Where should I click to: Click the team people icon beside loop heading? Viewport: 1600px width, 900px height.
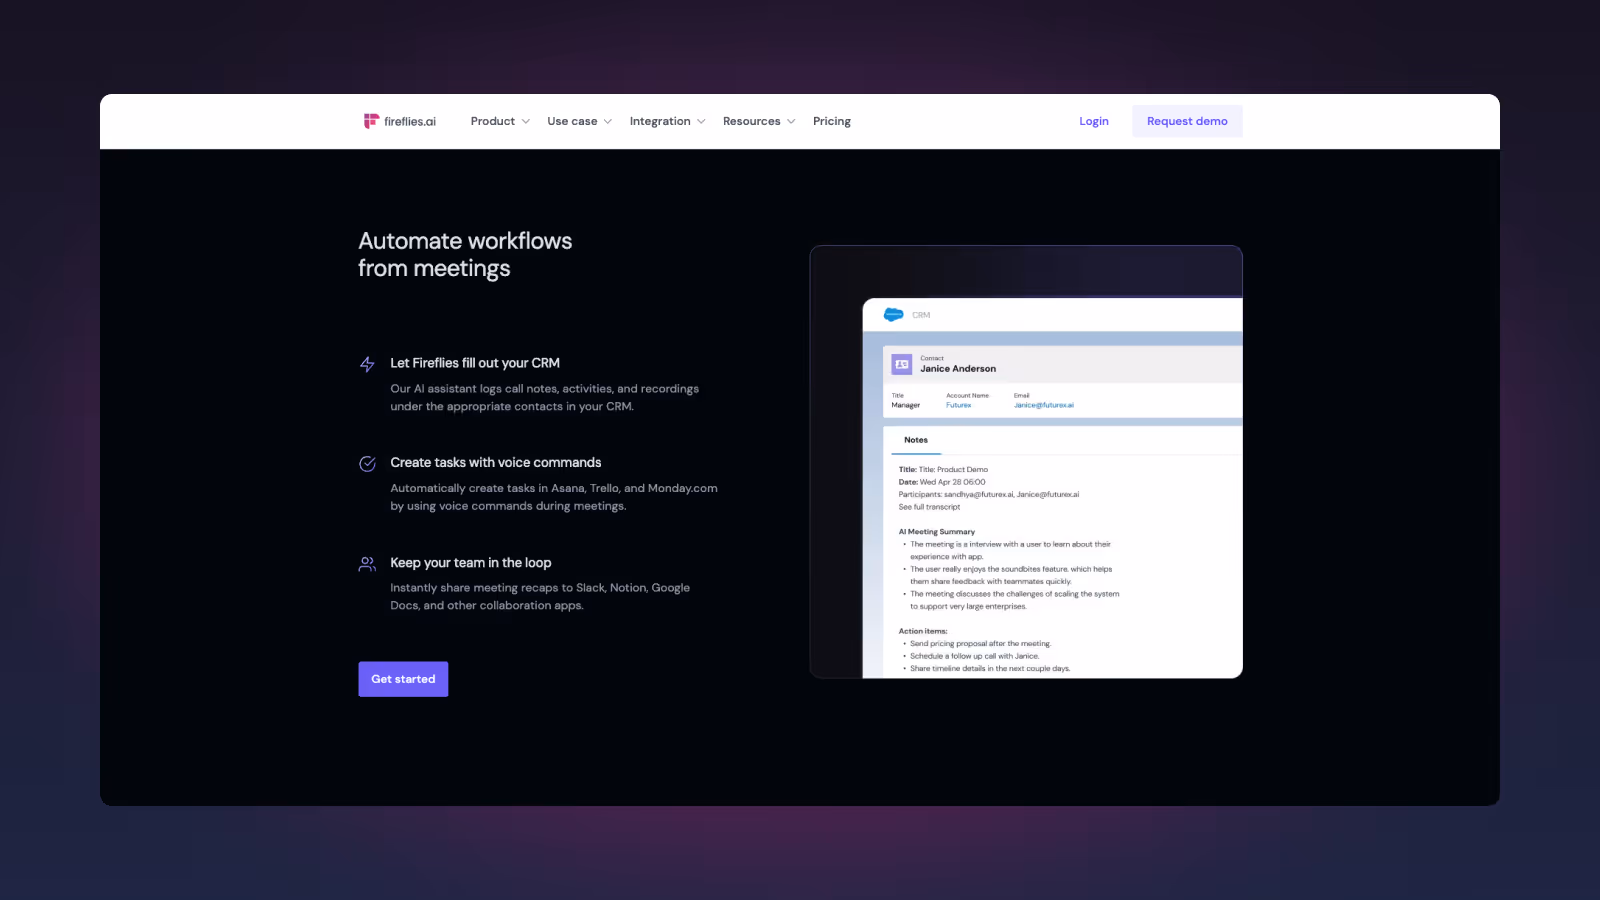pos(367,564)
